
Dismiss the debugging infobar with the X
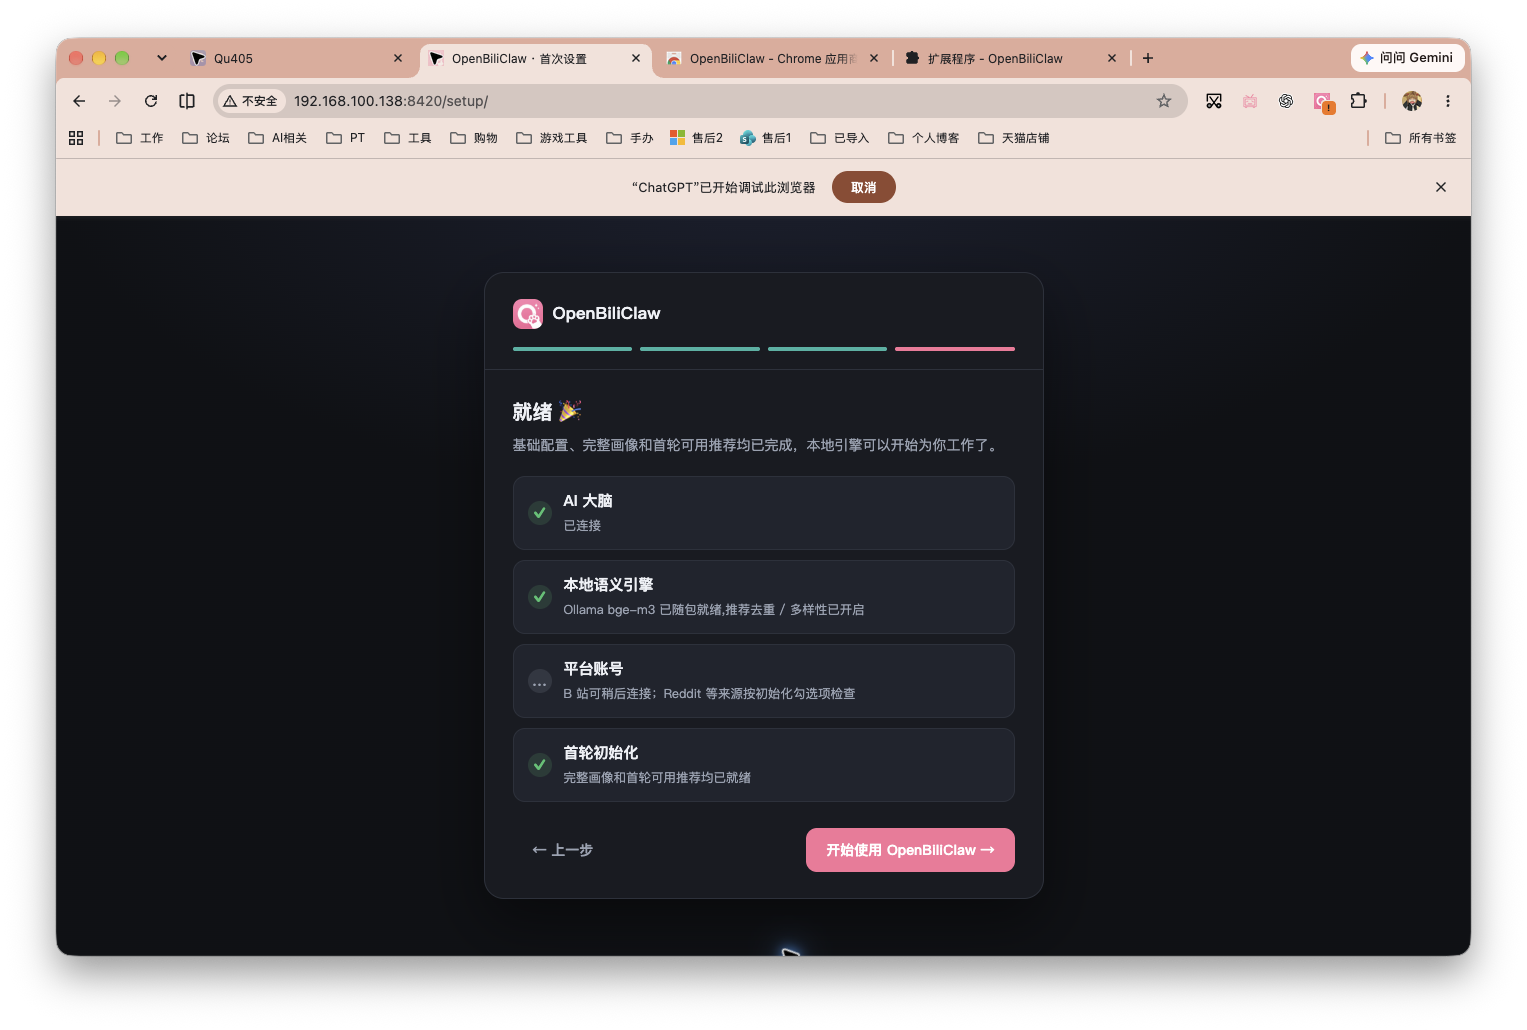(1441, 187)
